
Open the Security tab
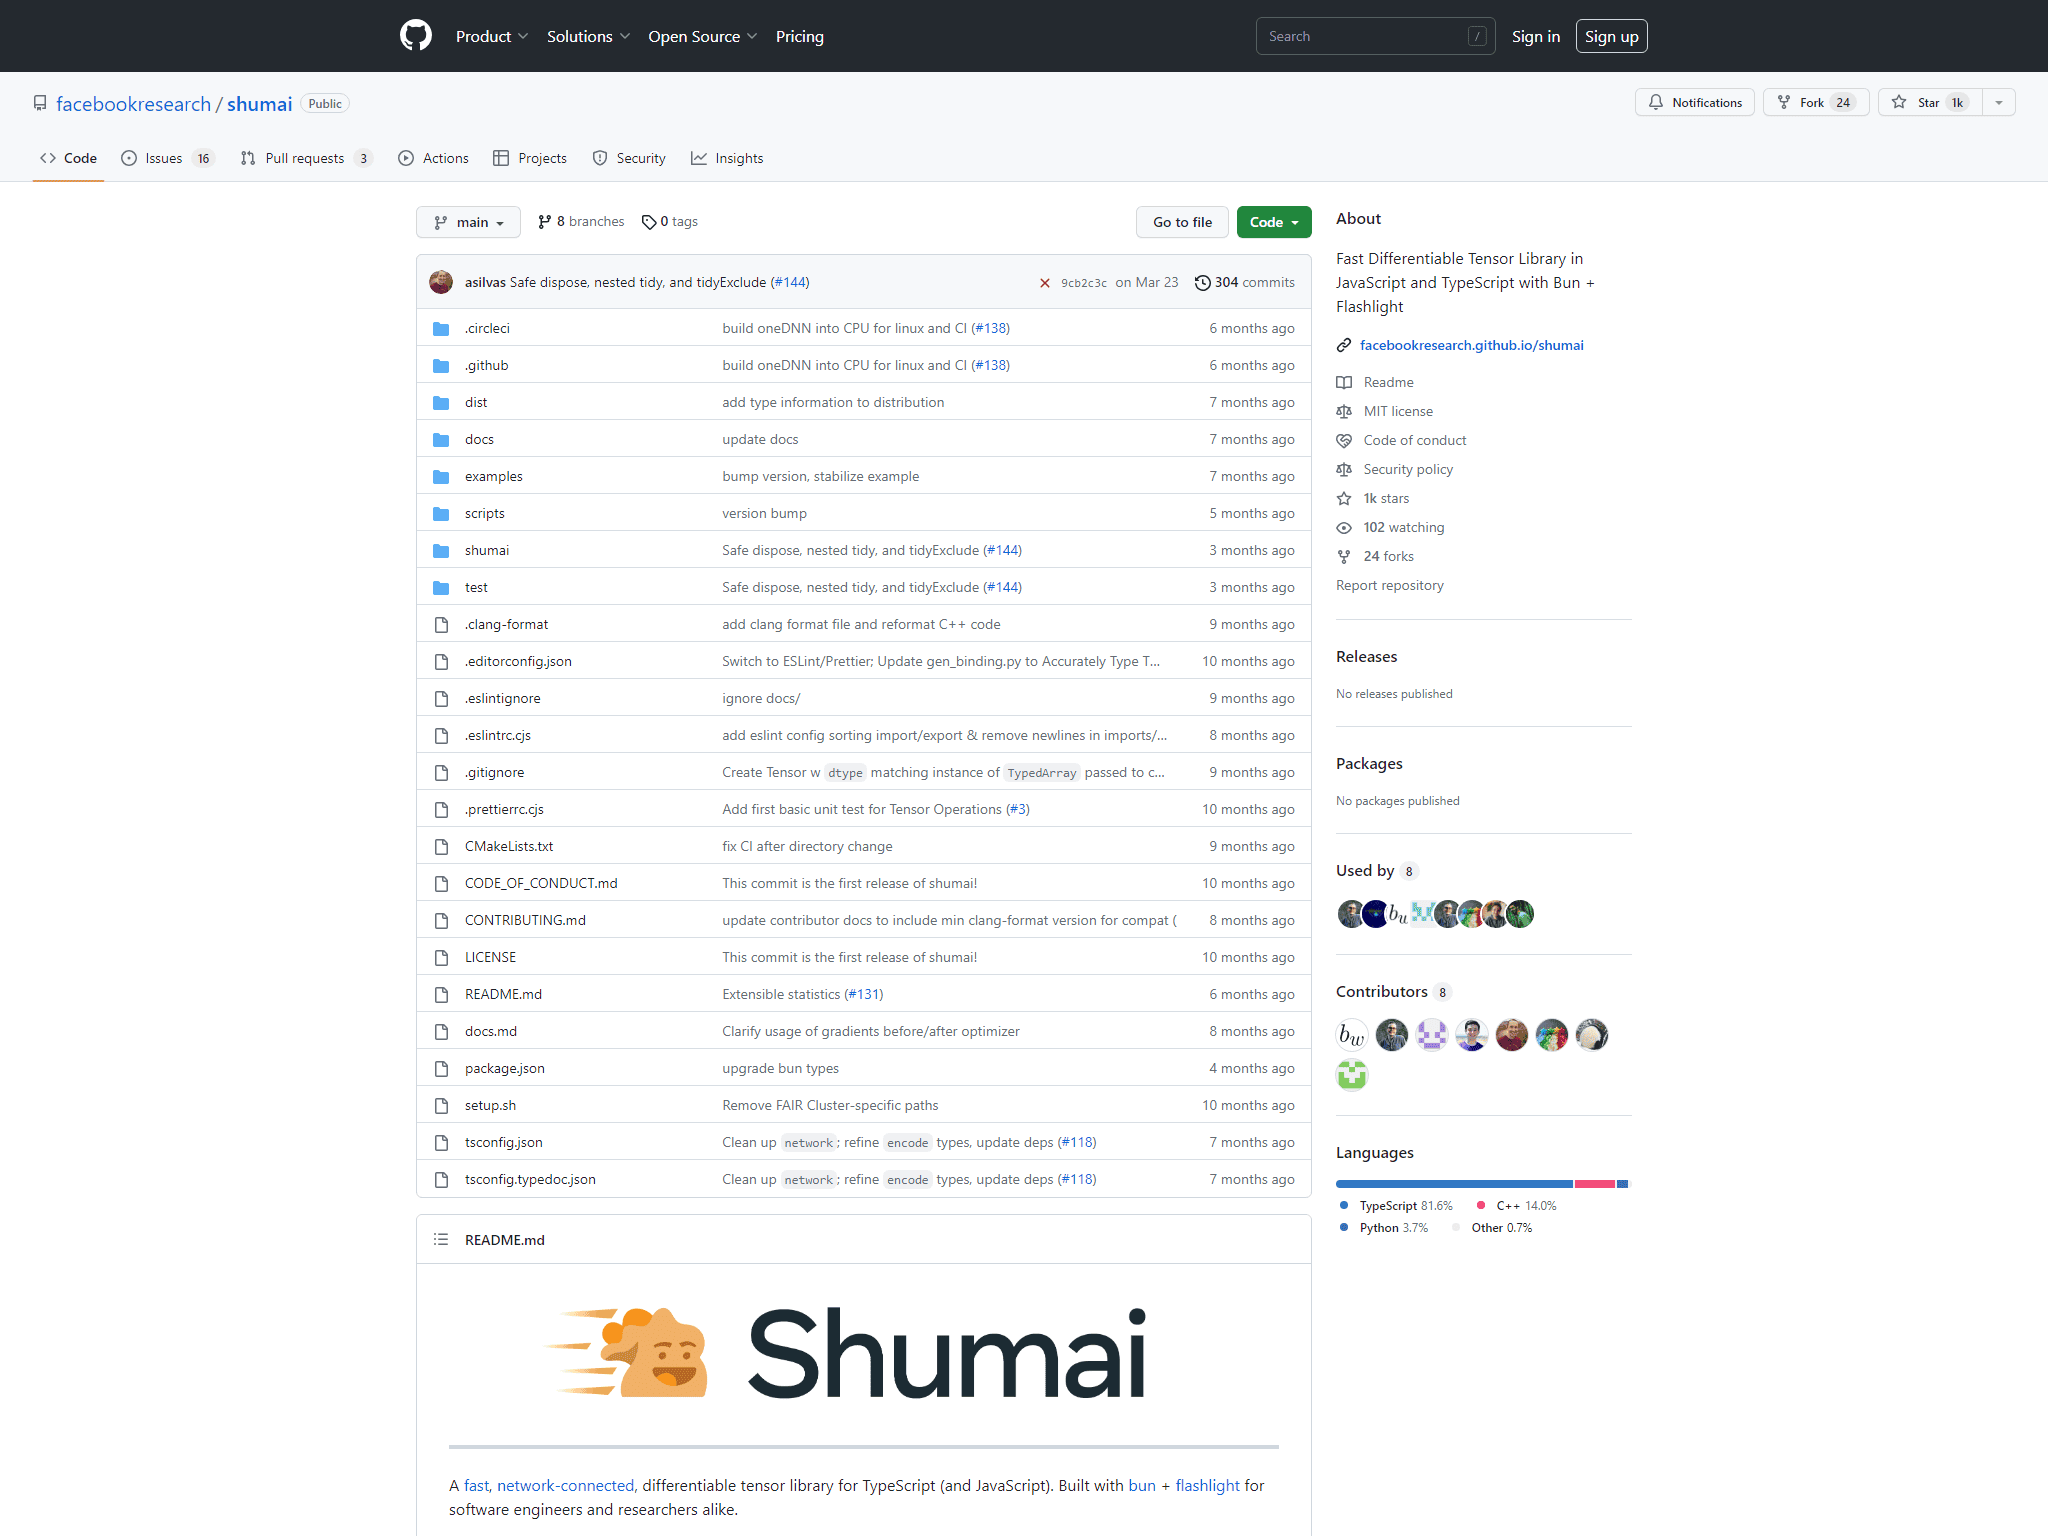pyautogui.click(x=629, y=158)
